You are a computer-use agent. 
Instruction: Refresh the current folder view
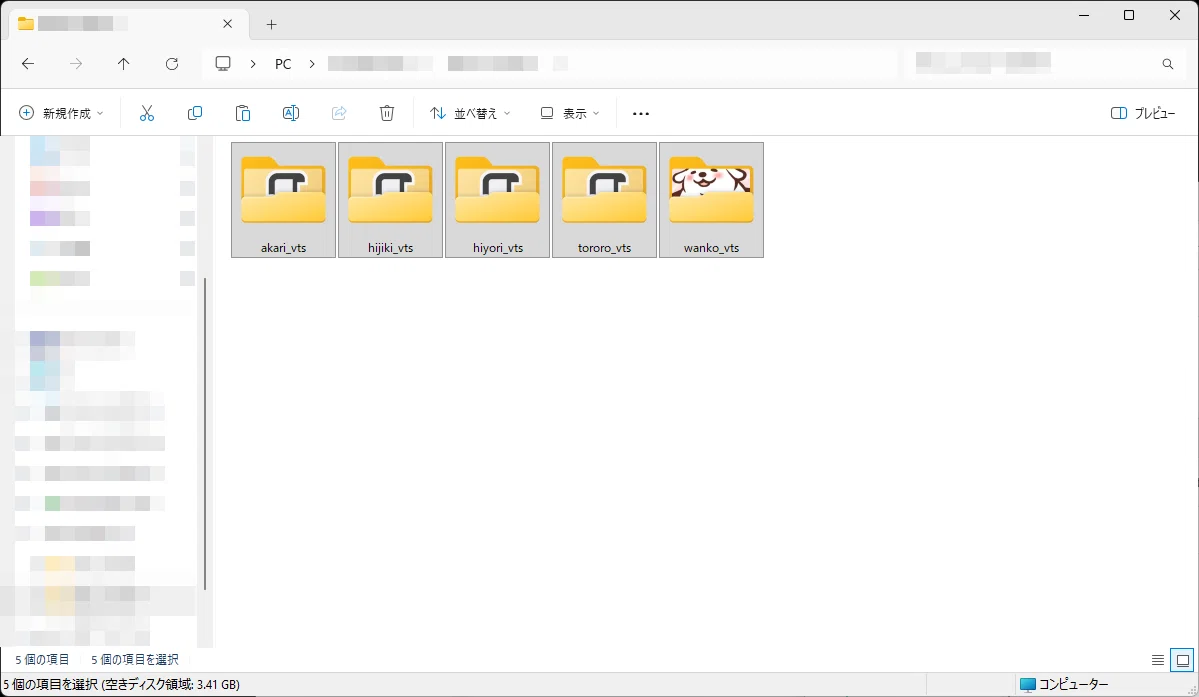pos(172,64)
